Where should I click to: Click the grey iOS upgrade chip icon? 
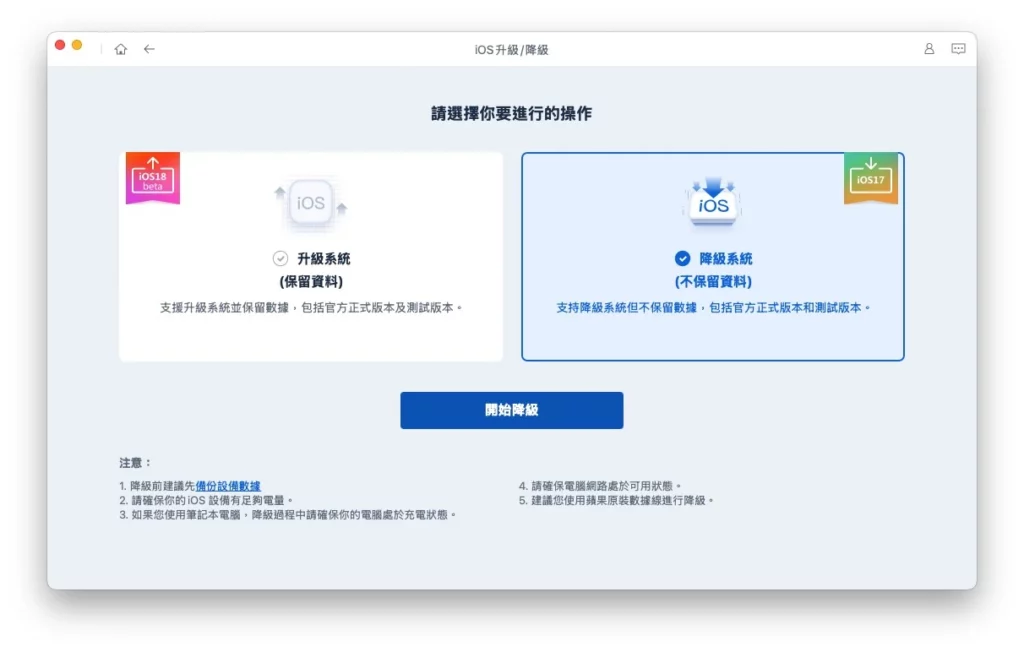point(310,203)
